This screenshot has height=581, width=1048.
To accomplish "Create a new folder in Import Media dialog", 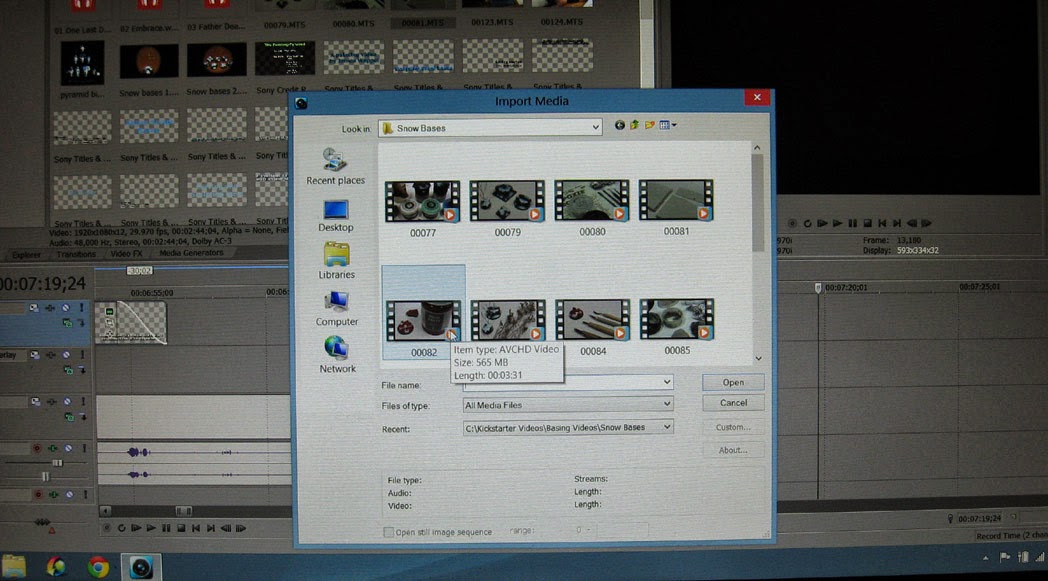I will click(650, 125).
